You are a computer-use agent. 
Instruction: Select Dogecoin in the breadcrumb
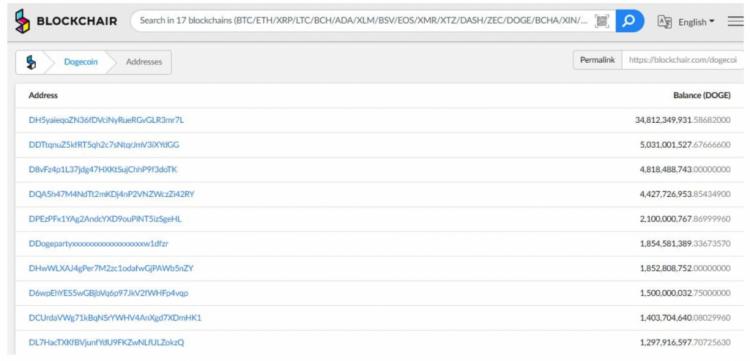click(81, 62)
